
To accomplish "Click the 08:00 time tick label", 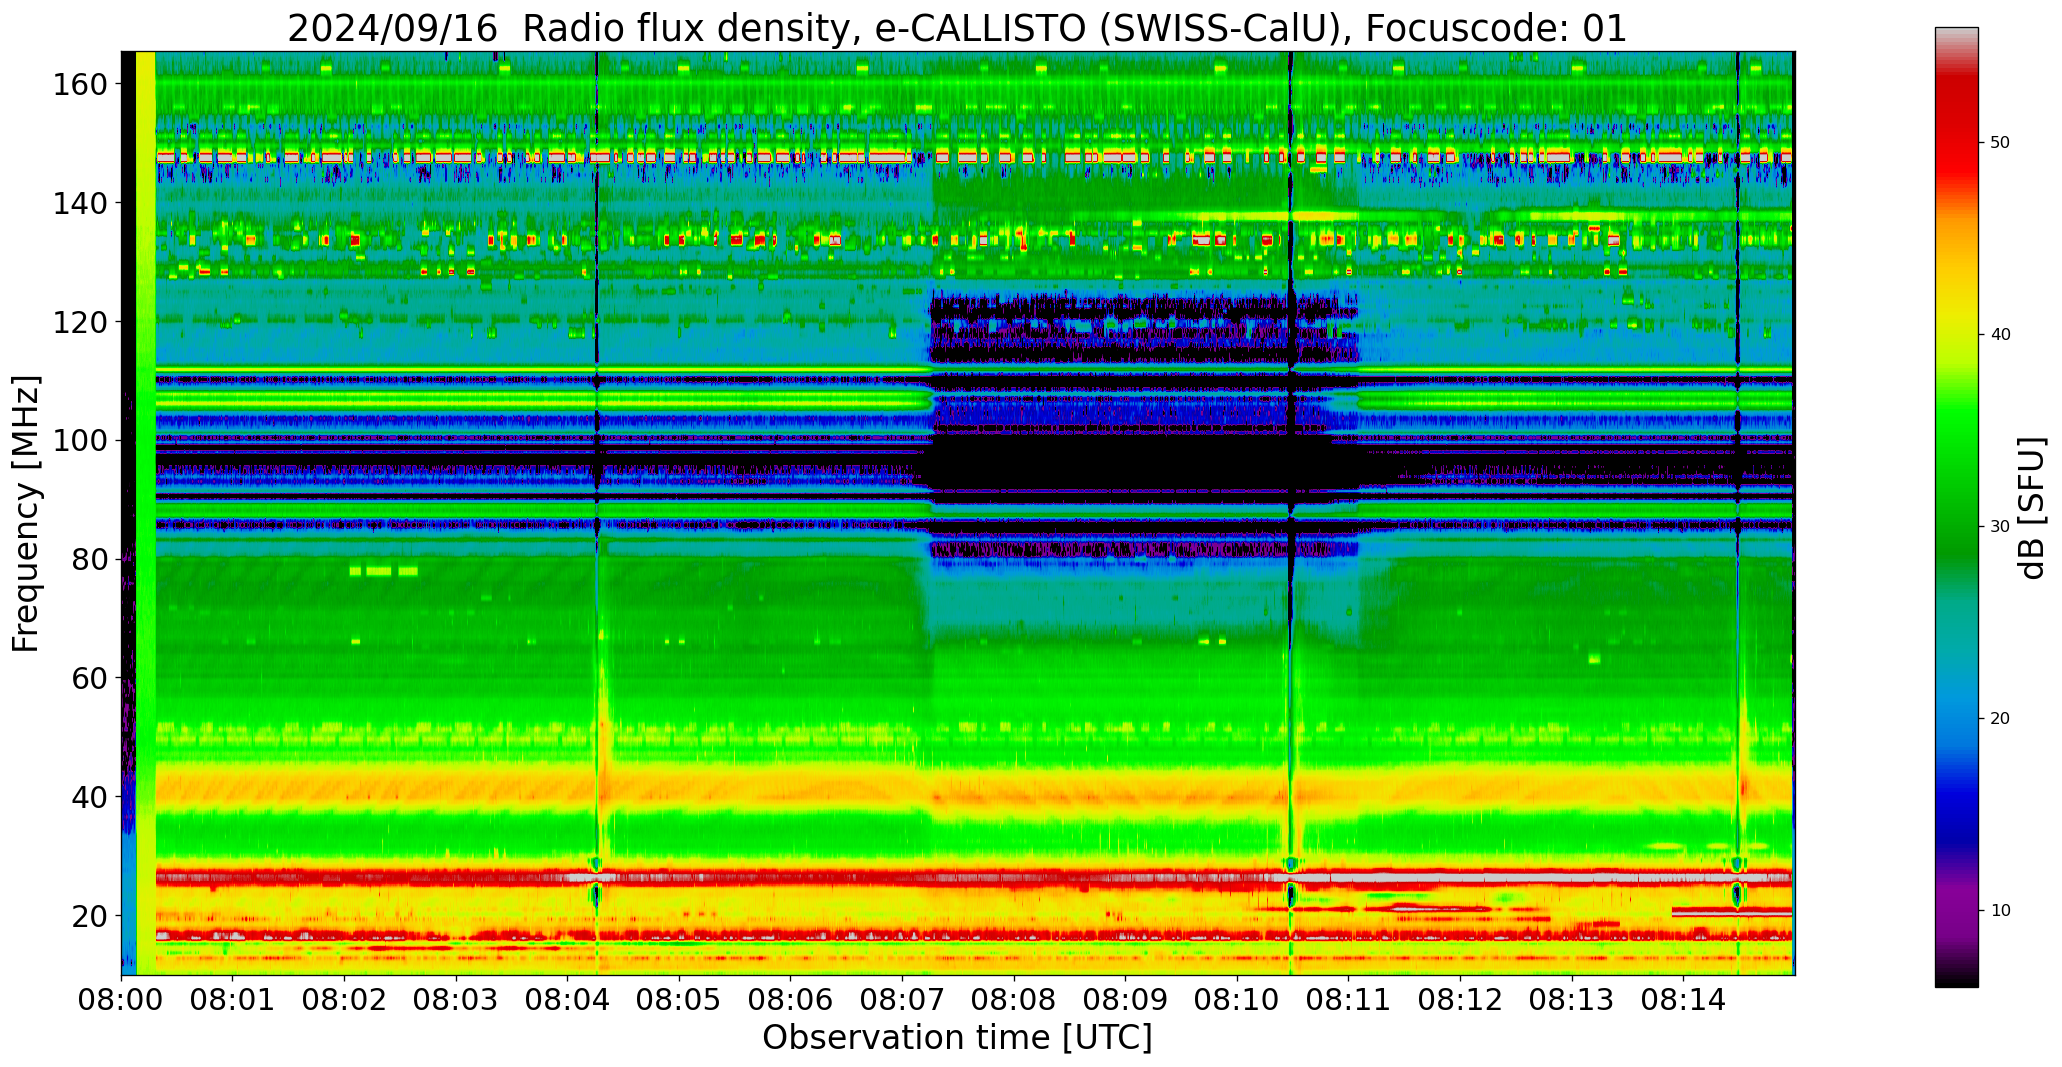I will 122,1000.
